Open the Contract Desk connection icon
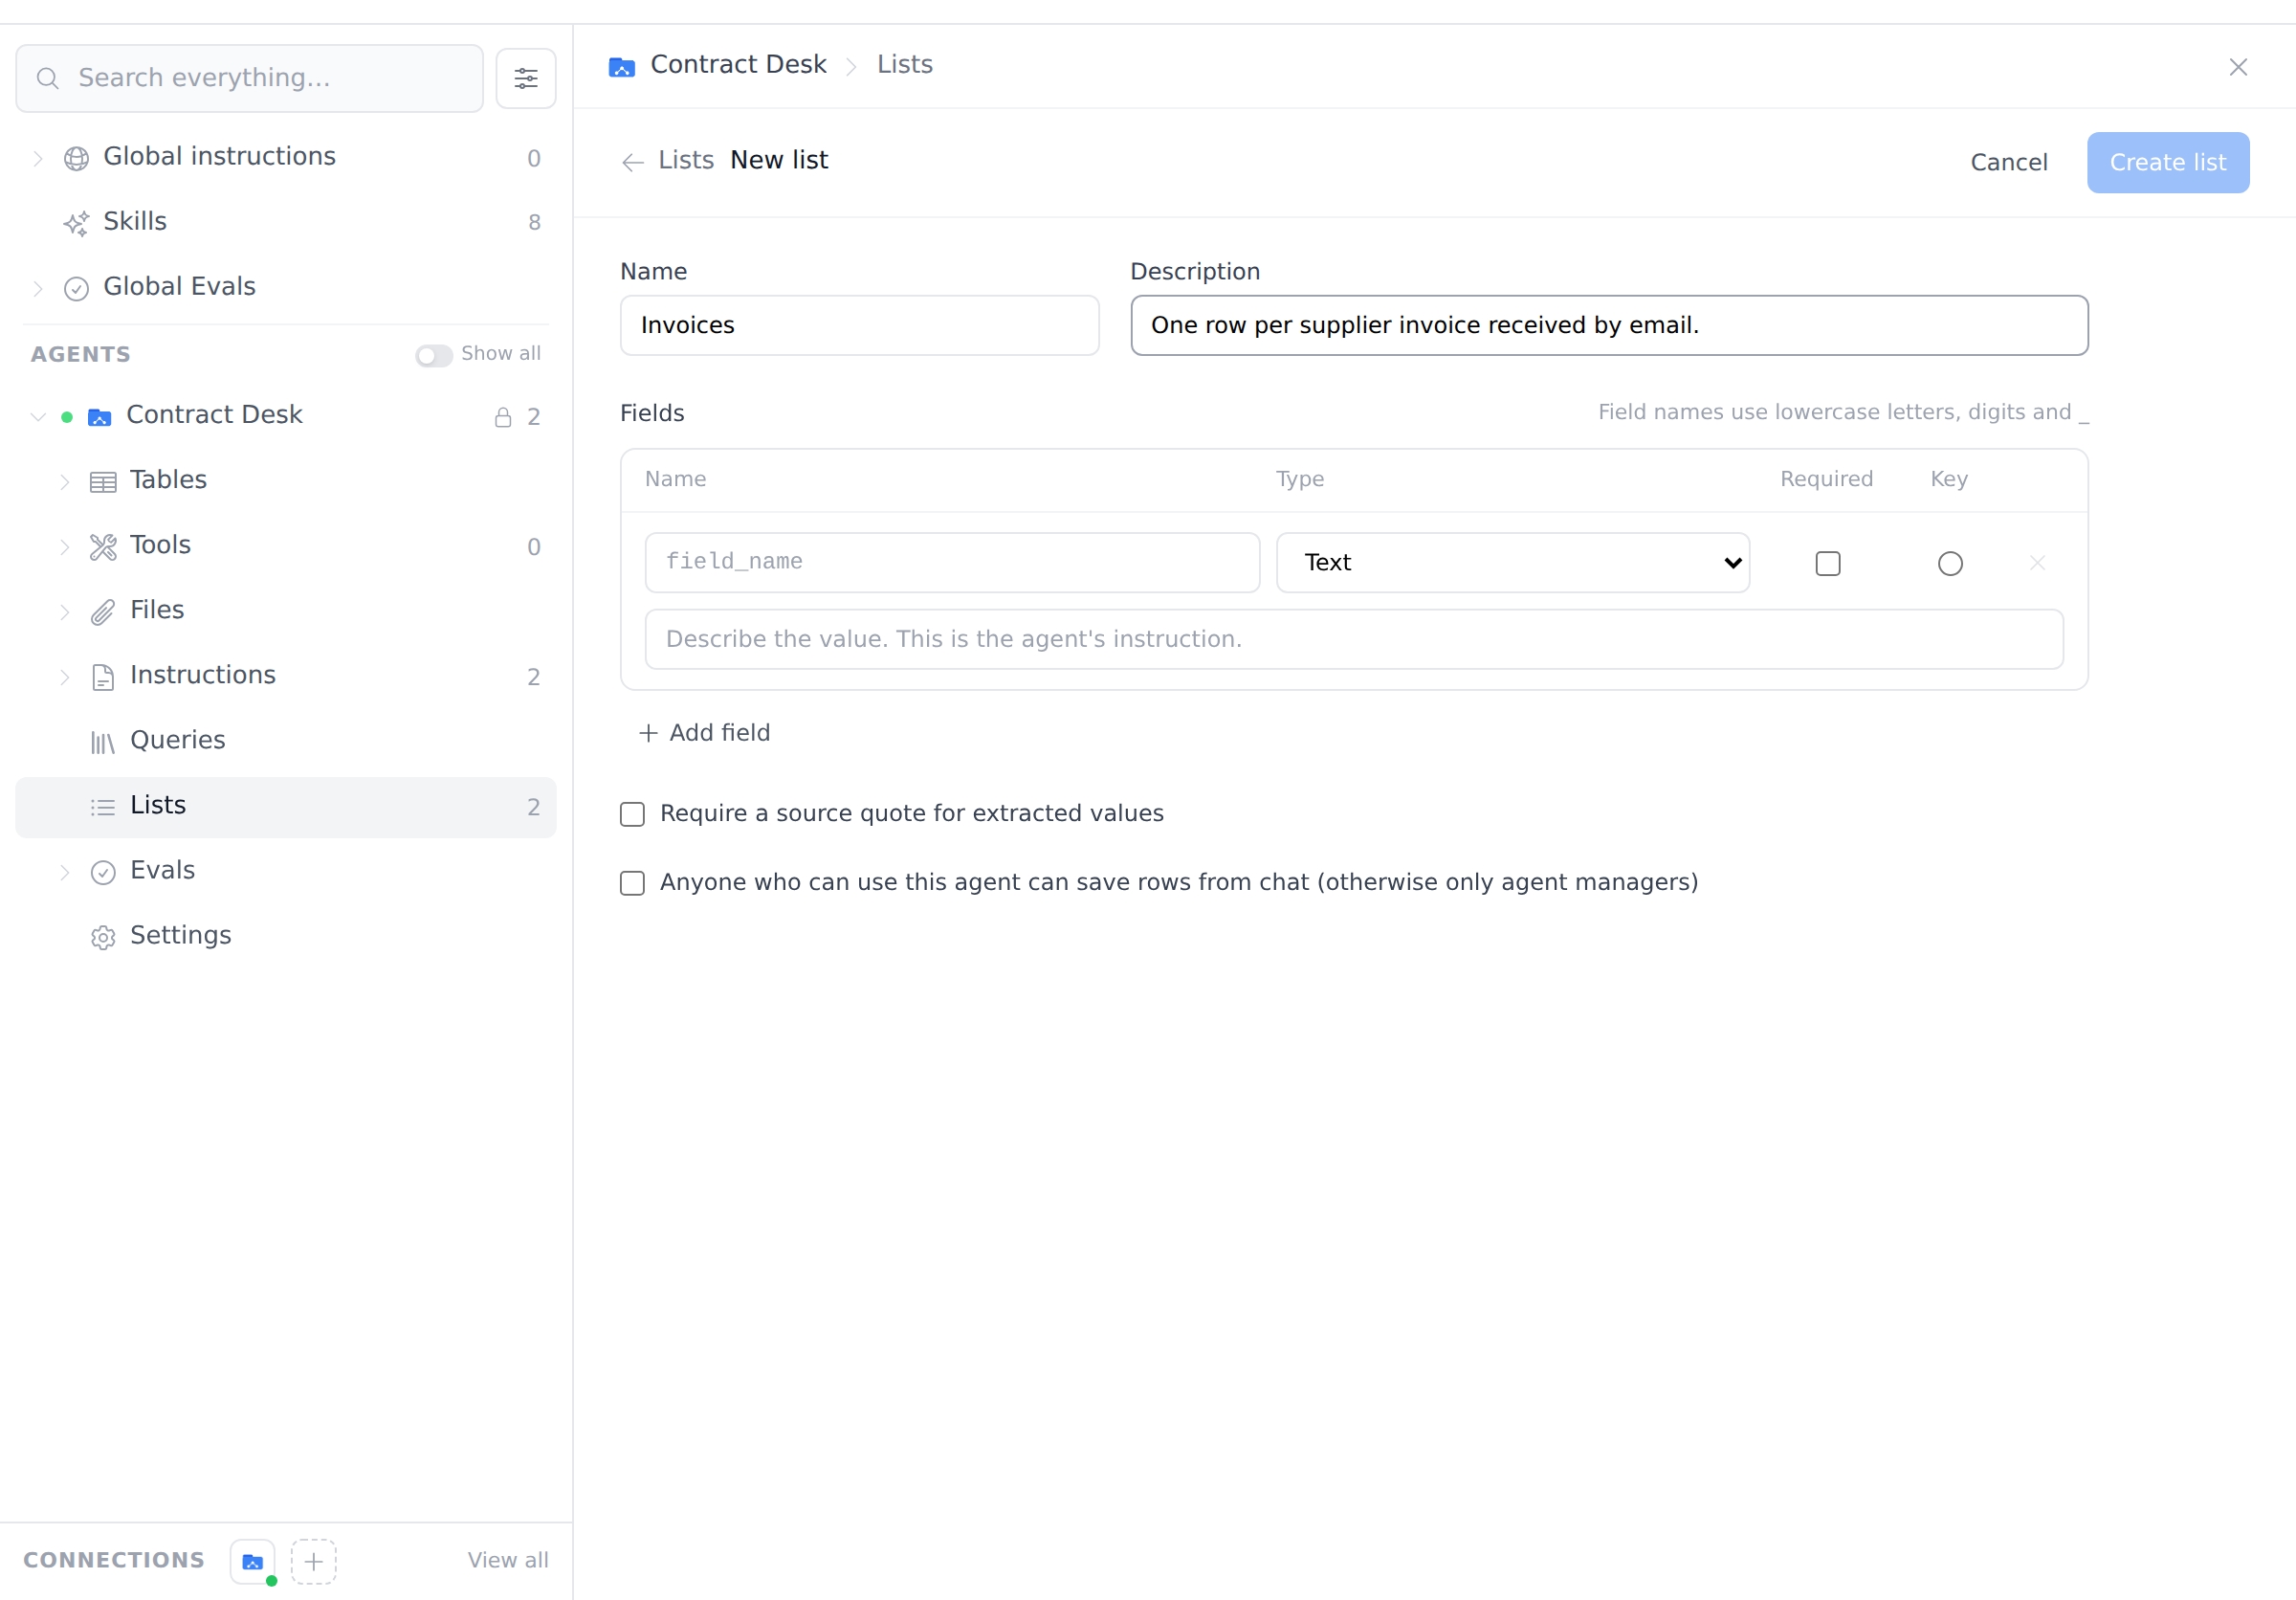 253,1561
